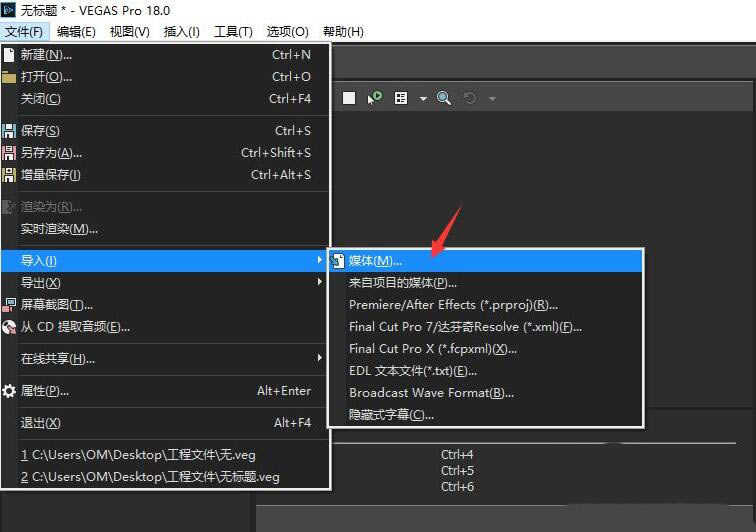Viewport: 756px width, 532px height.
Task: Open the 编辑(E) menu
Action: pos(76,32)
